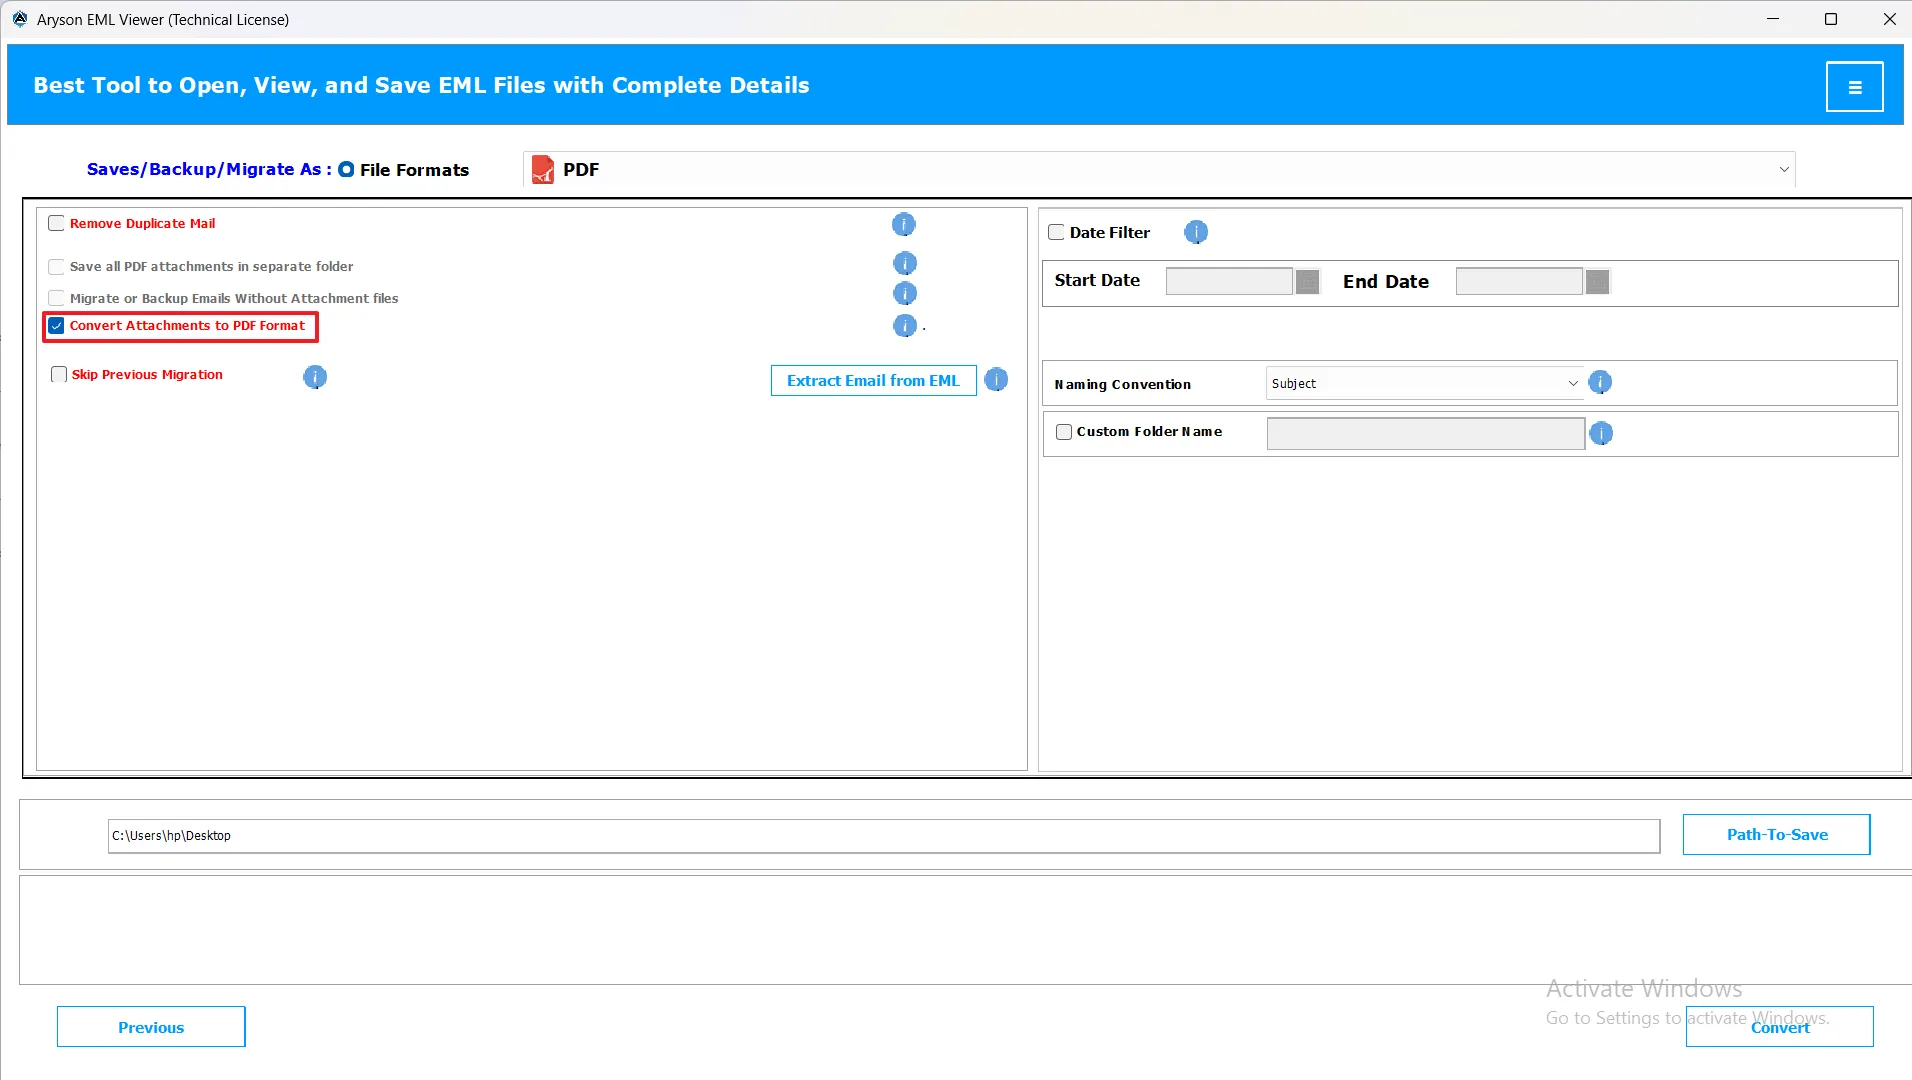The height and width of the screenshot is (1080, 1912).
Task: Click info icon beside Extract Email from EML
Action: [x=996, y=380]
